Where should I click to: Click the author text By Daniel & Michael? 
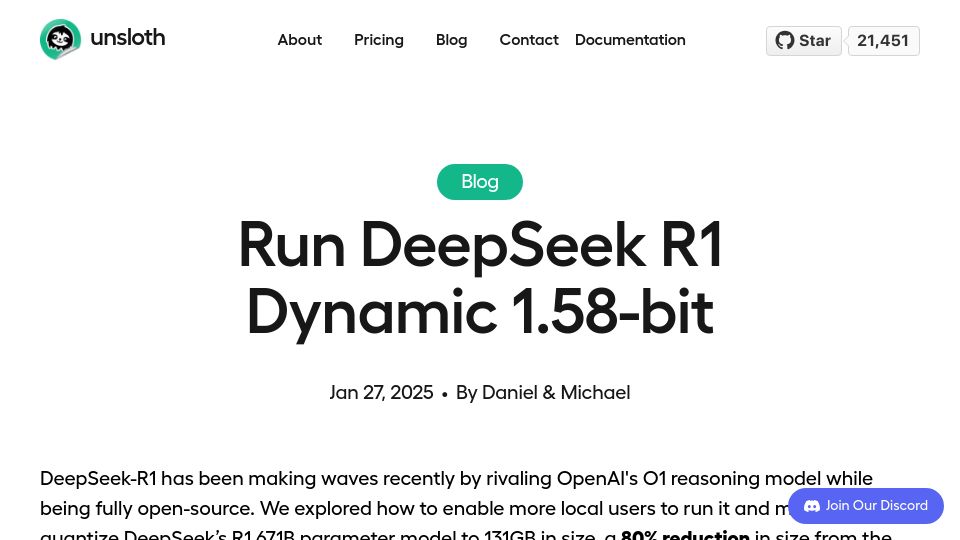coord(543,392)
